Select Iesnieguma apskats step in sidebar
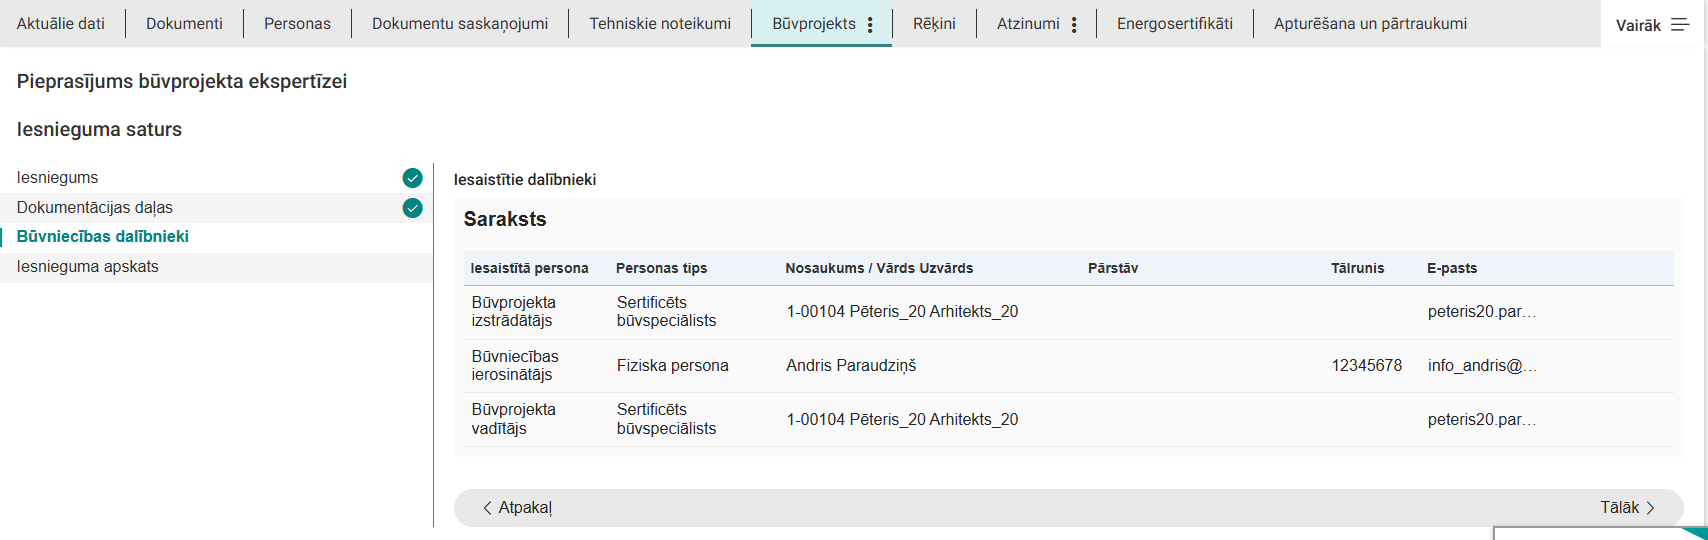The height and width of the screenshot is (540, 1708). (x=88, y=267)
